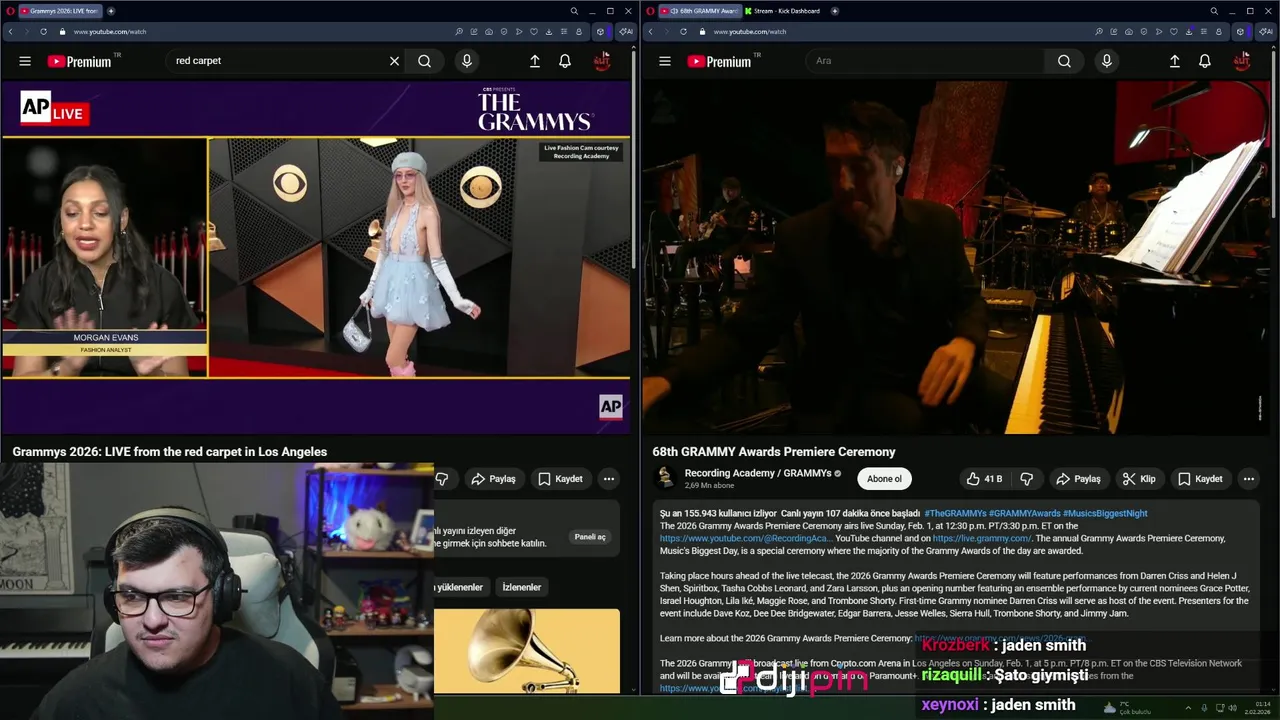Click the #GRAMMYAwards hashtag
Viewport: 1280px width, 720px height.
1024,513
